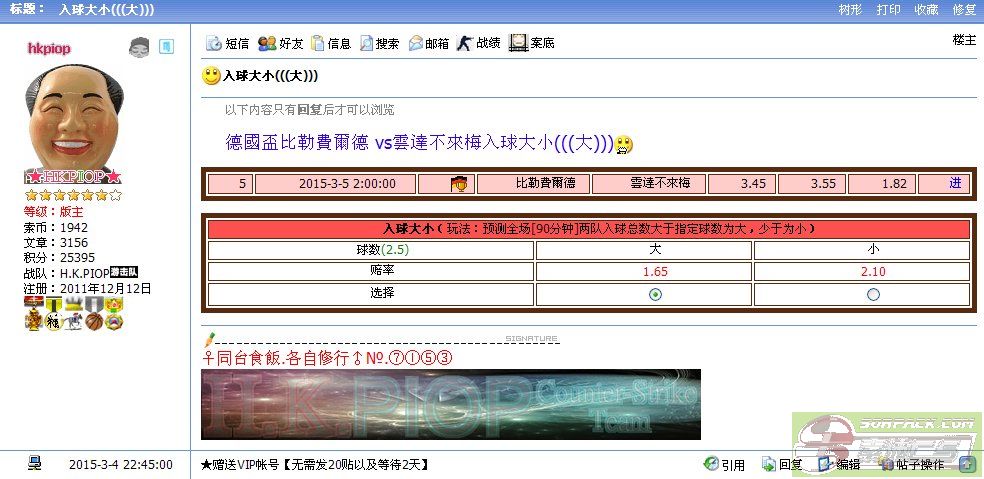Click the 回复 reply button

tap(781, 464)
